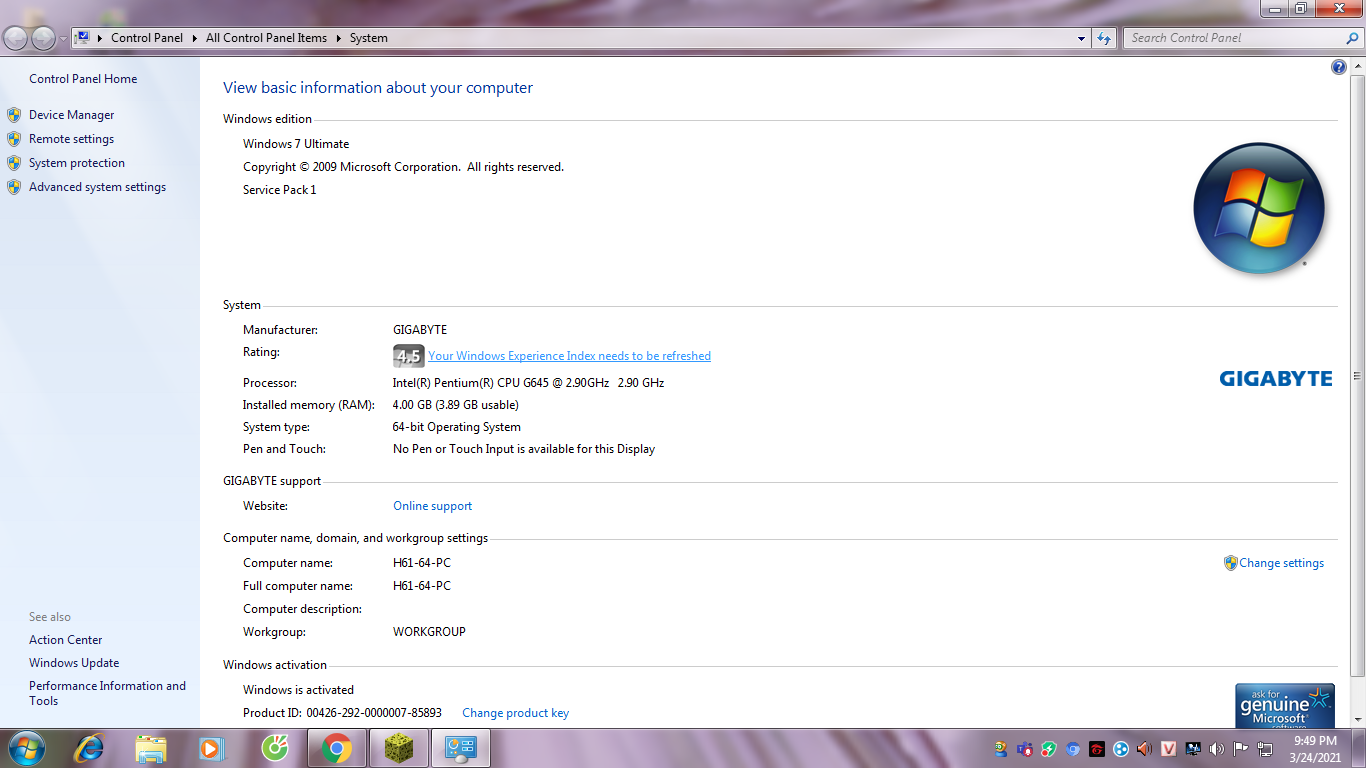Switch to the yellow sponge cube app on taskbar

(399, 748)
